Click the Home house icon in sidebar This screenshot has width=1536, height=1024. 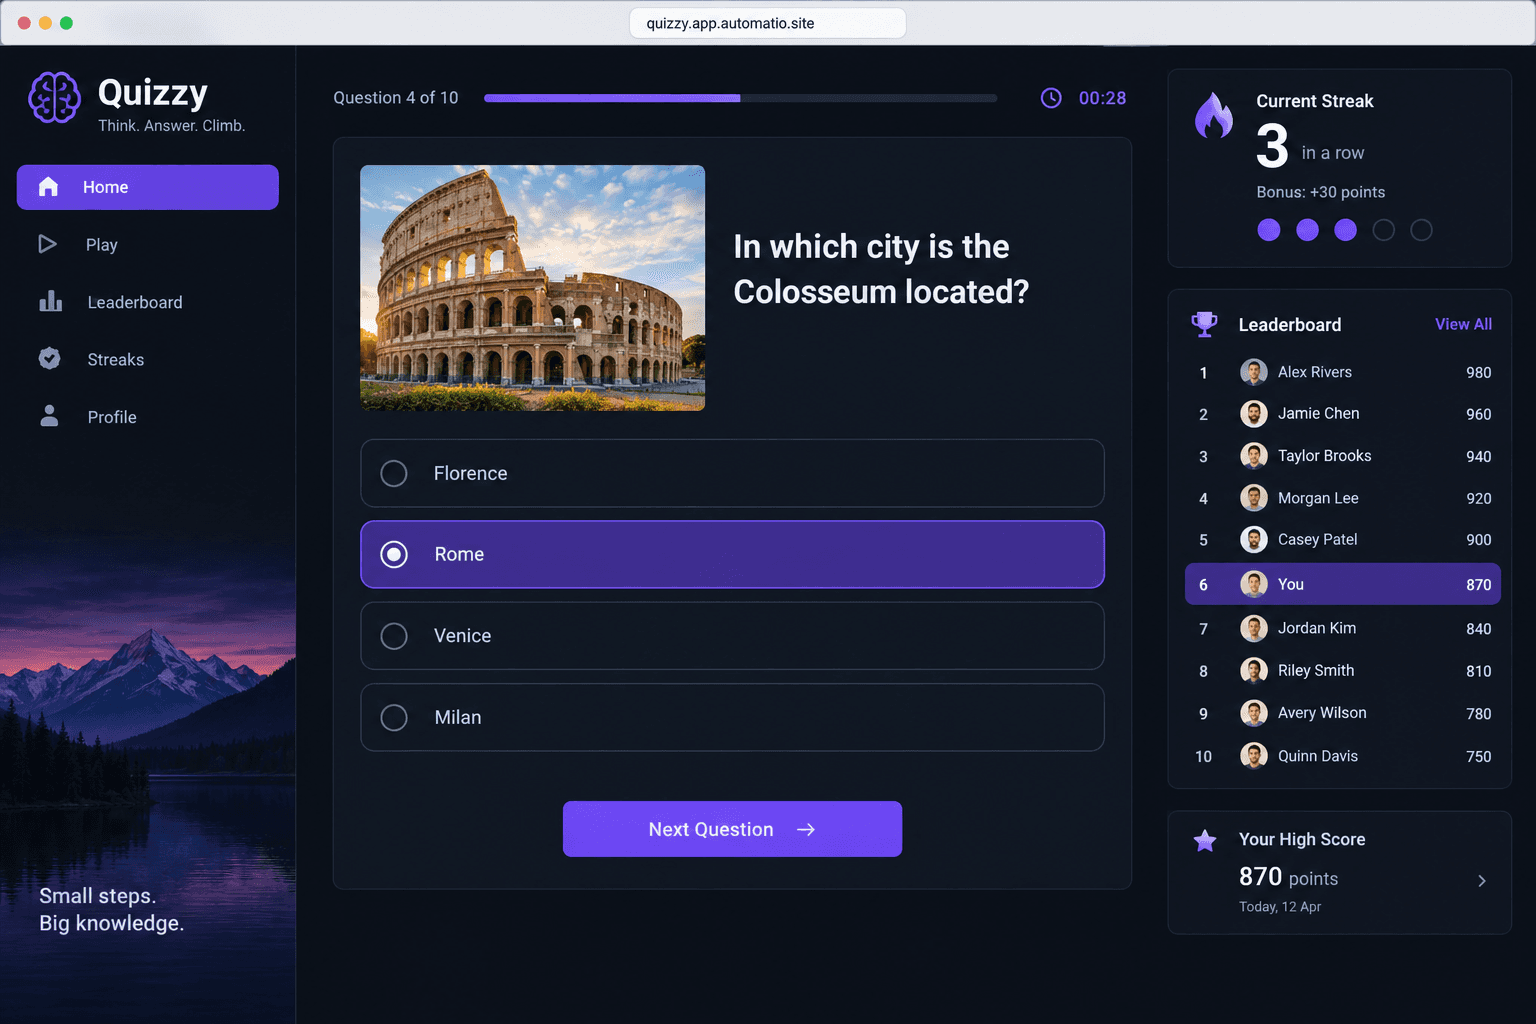coord(48,187)
